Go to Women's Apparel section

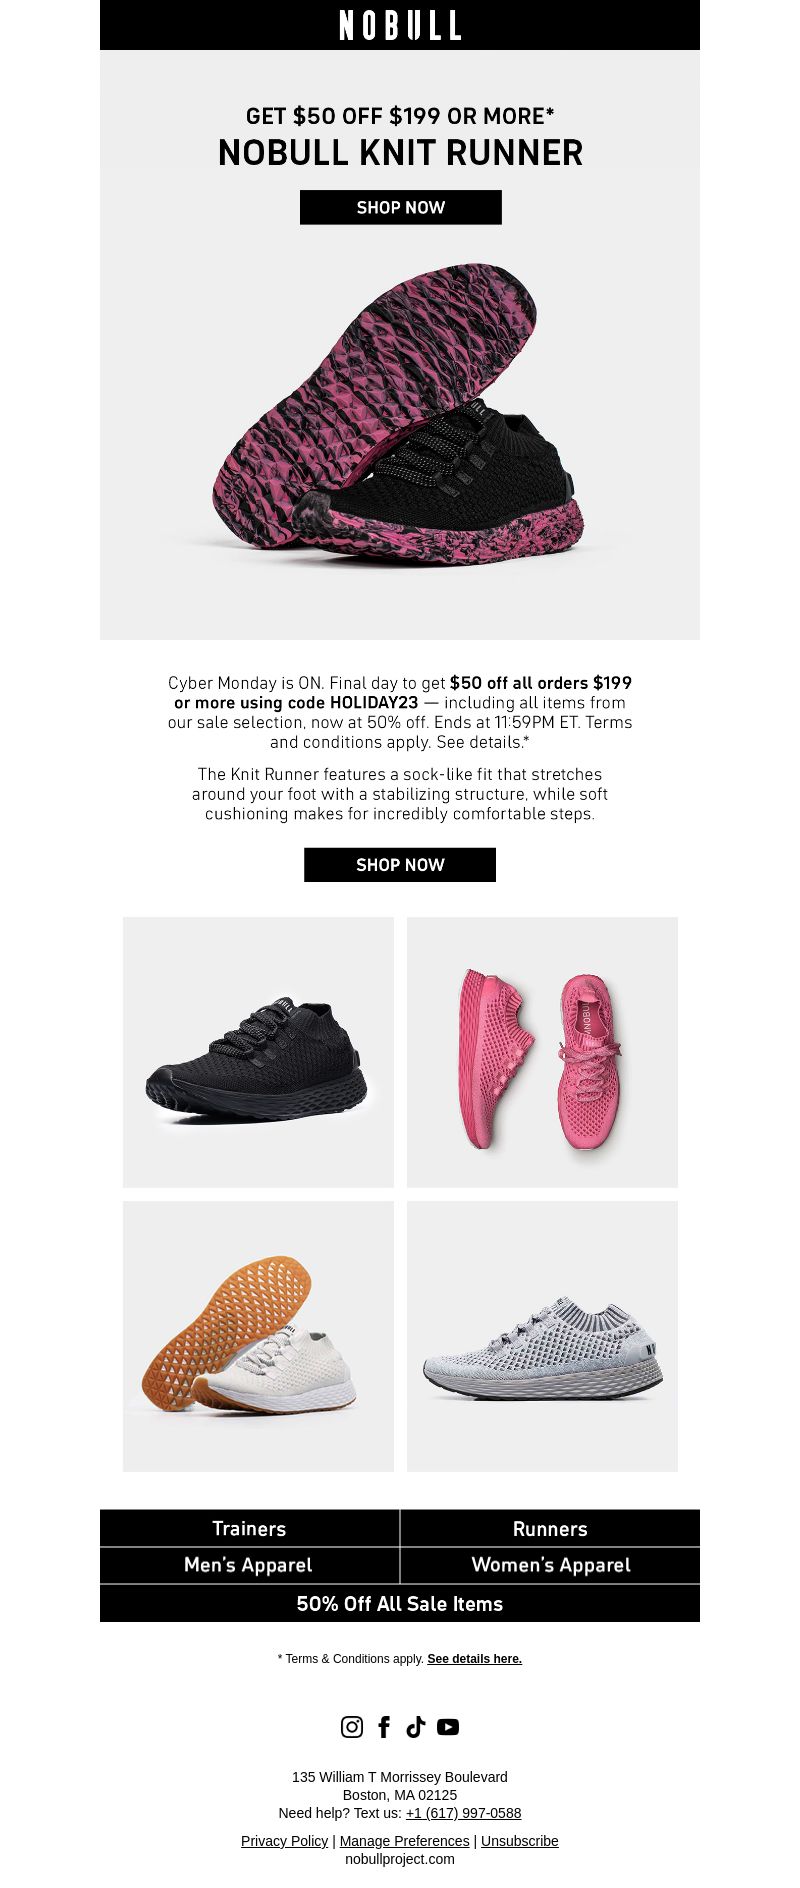pos(550,1565)
